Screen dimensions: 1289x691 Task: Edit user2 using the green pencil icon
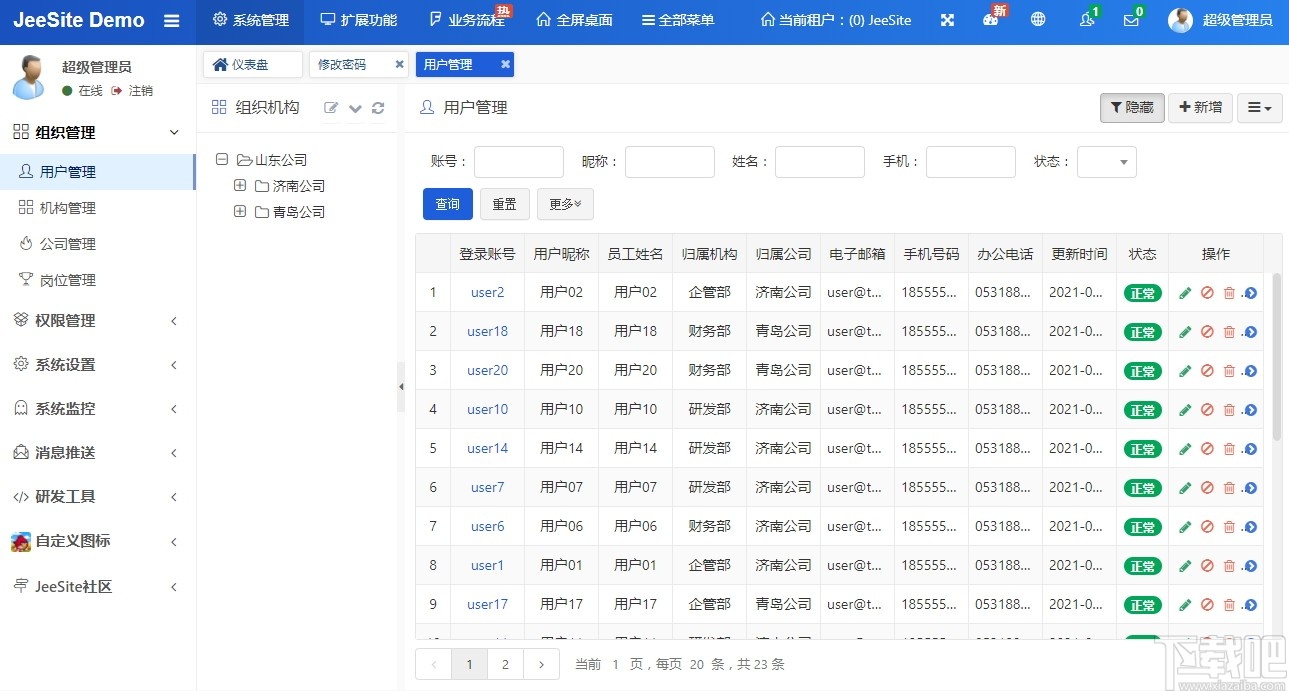pyautogui.click(x=1186, y=292)
